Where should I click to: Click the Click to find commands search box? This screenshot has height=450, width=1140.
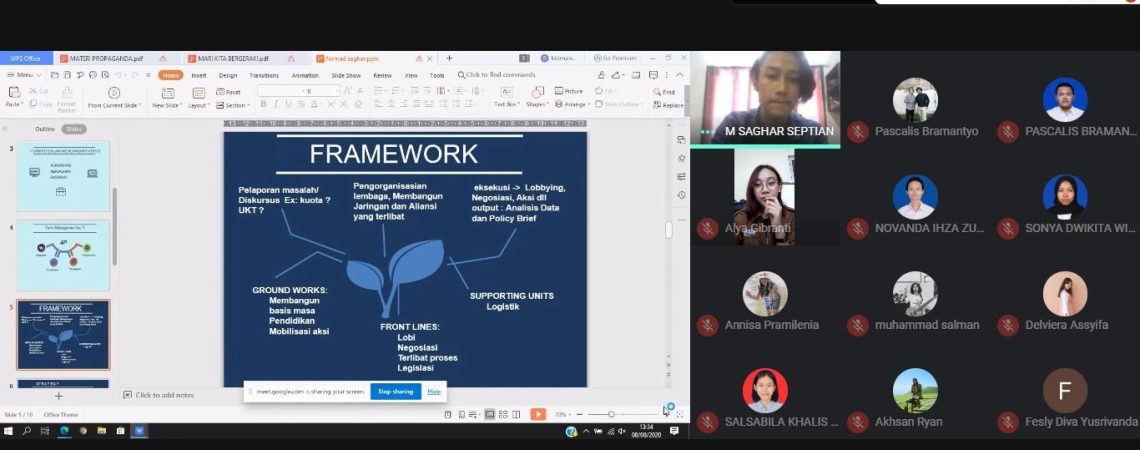point(497,75)
